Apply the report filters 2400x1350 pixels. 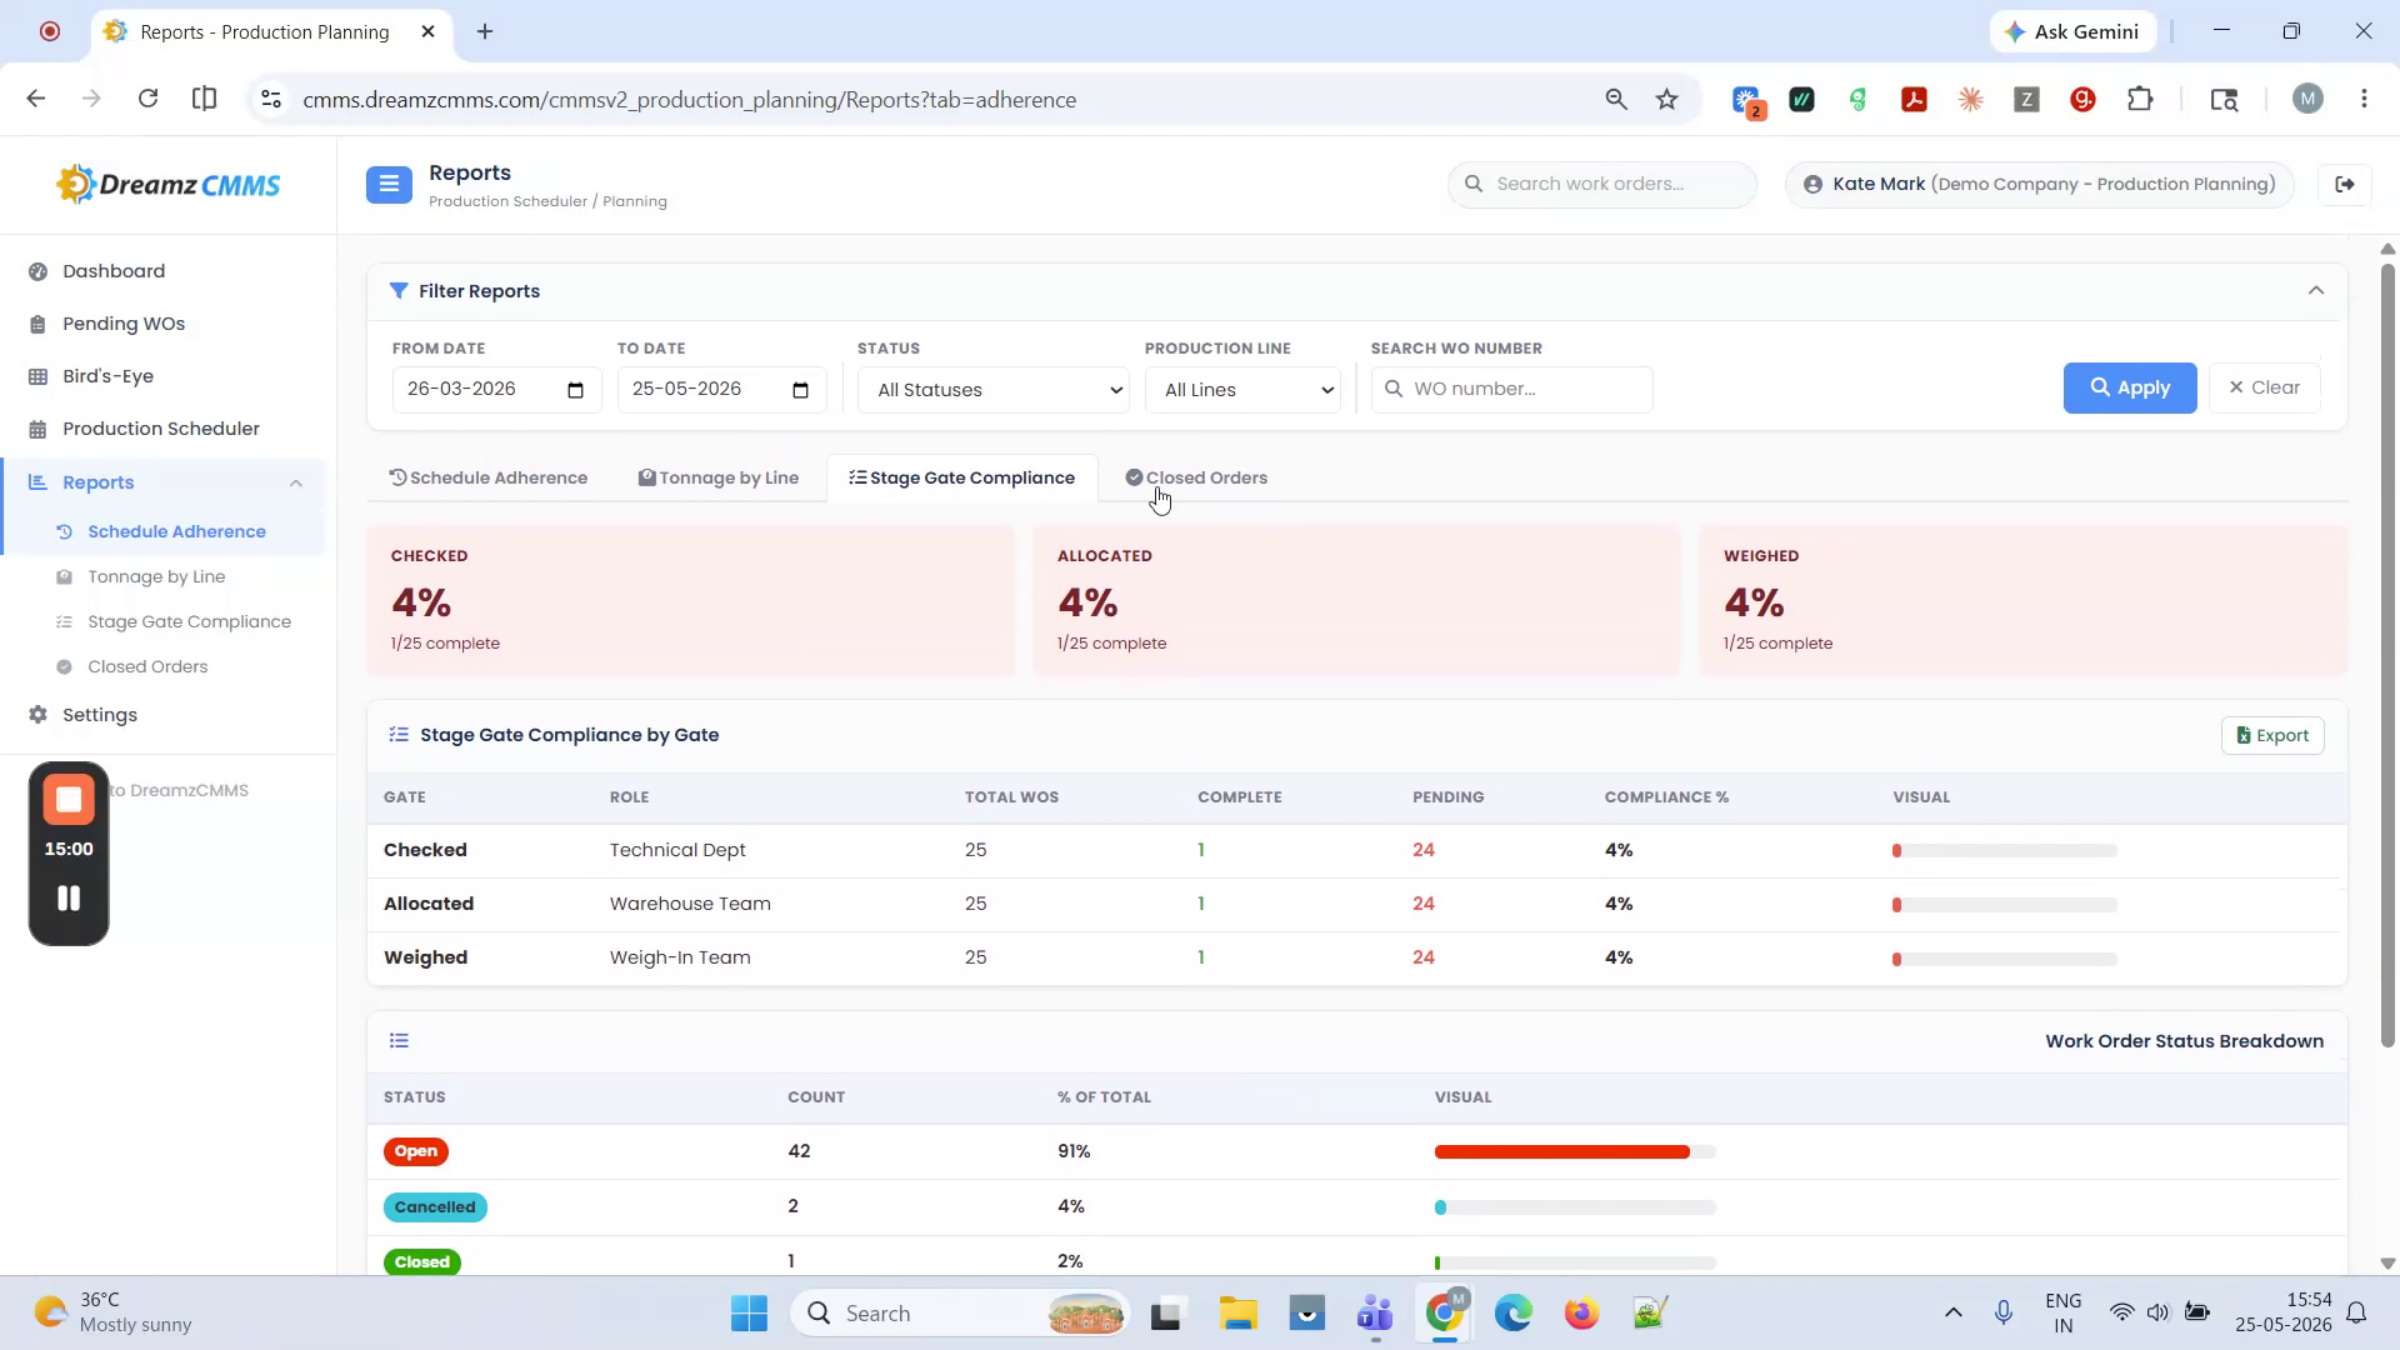point(2130,388)
